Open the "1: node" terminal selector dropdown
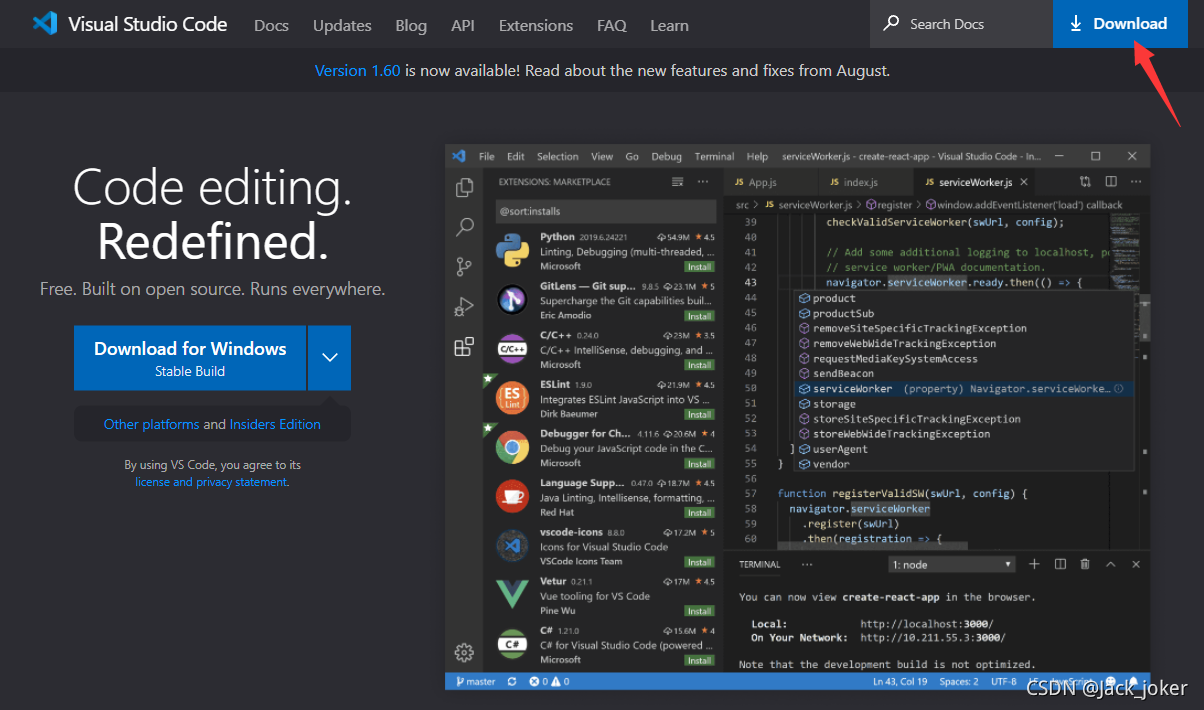This screenshot has height=710, width=1204. click(953, 564)
